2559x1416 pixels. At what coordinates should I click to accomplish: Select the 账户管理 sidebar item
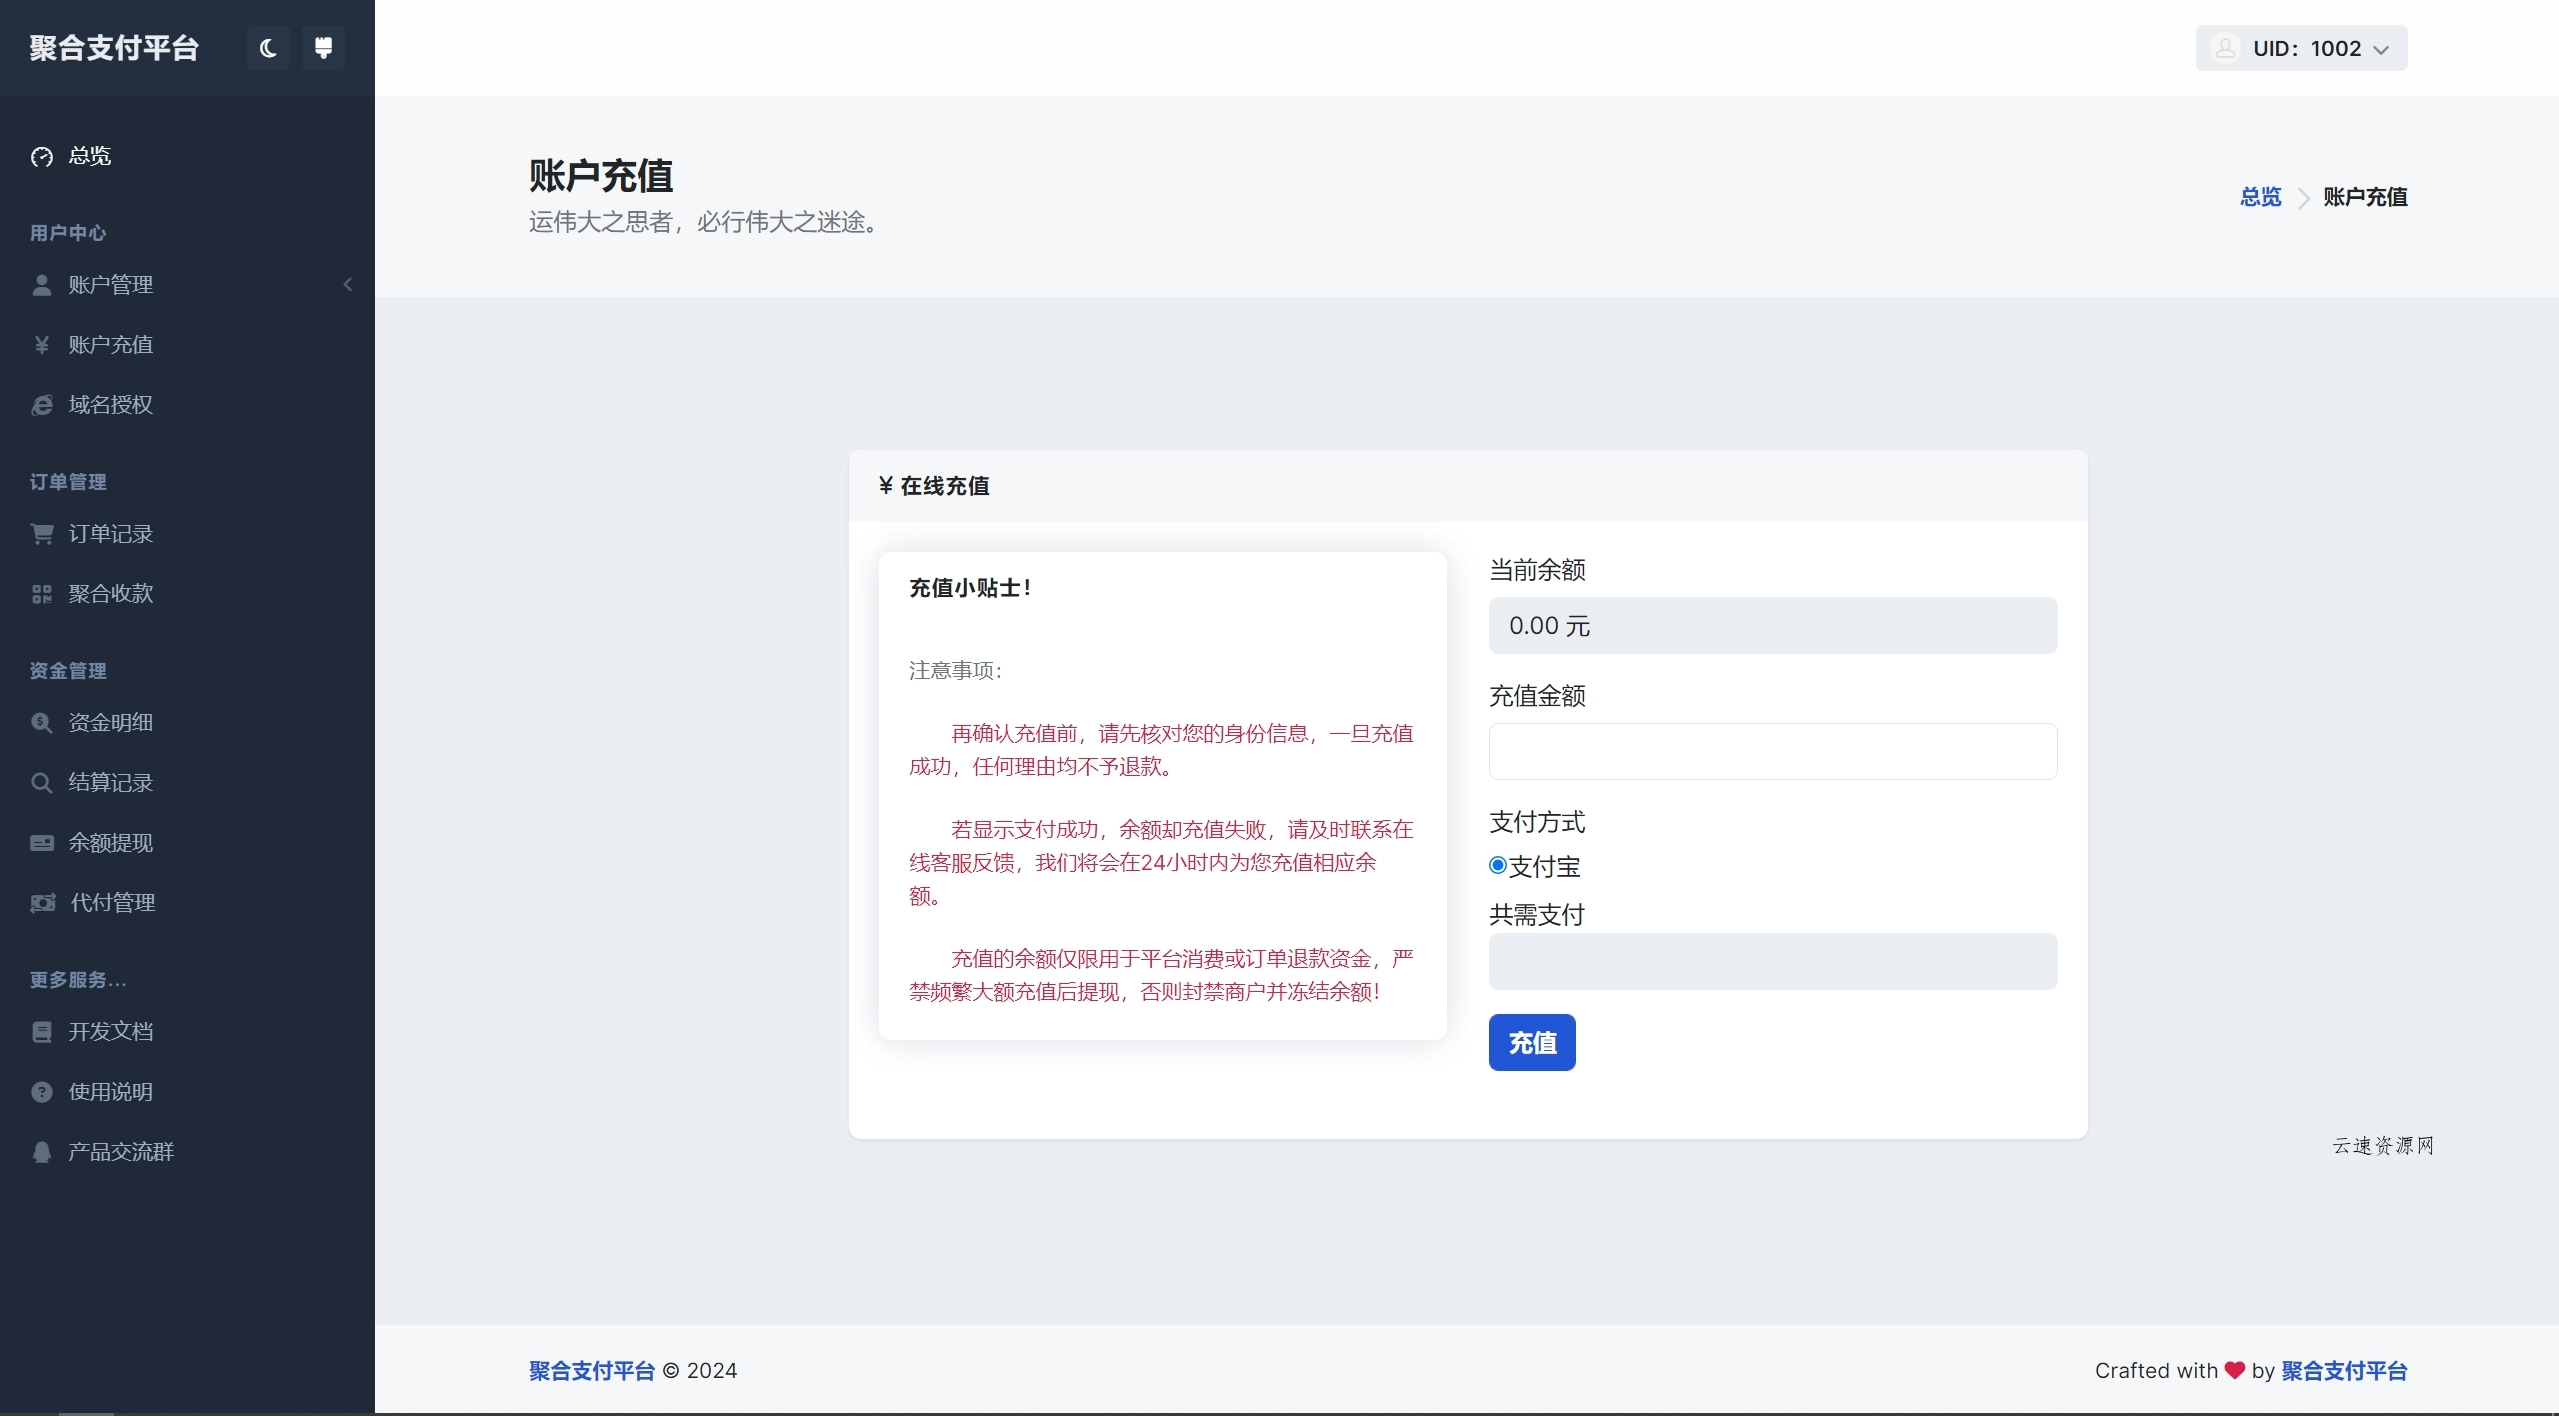pos(113,284)
